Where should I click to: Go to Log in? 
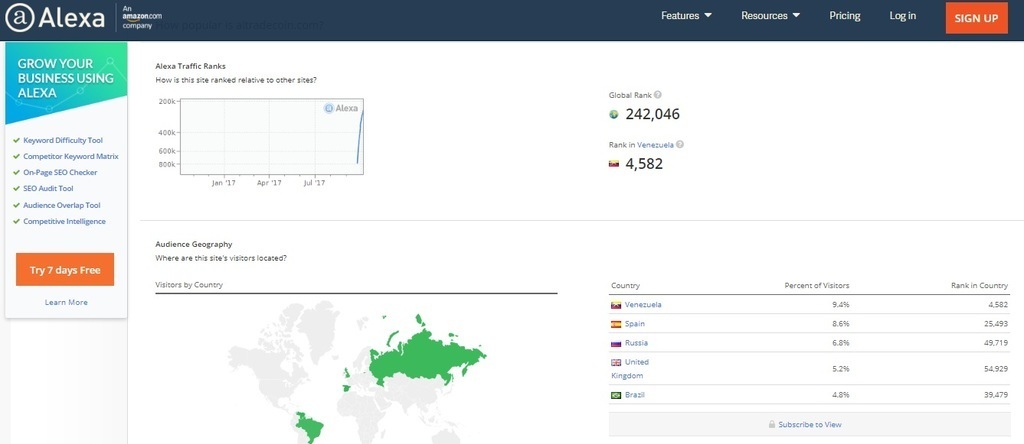(903, 16)
